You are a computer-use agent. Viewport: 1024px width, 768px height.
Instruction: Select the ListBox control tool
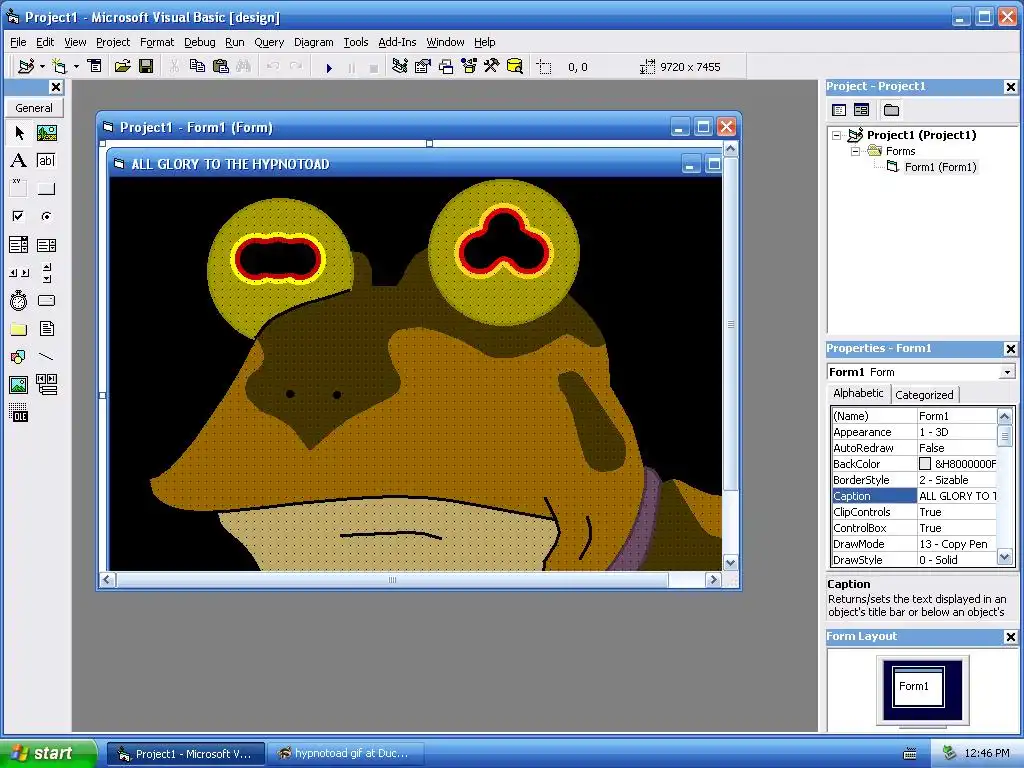pyautogui.click(x=46, y=245)
